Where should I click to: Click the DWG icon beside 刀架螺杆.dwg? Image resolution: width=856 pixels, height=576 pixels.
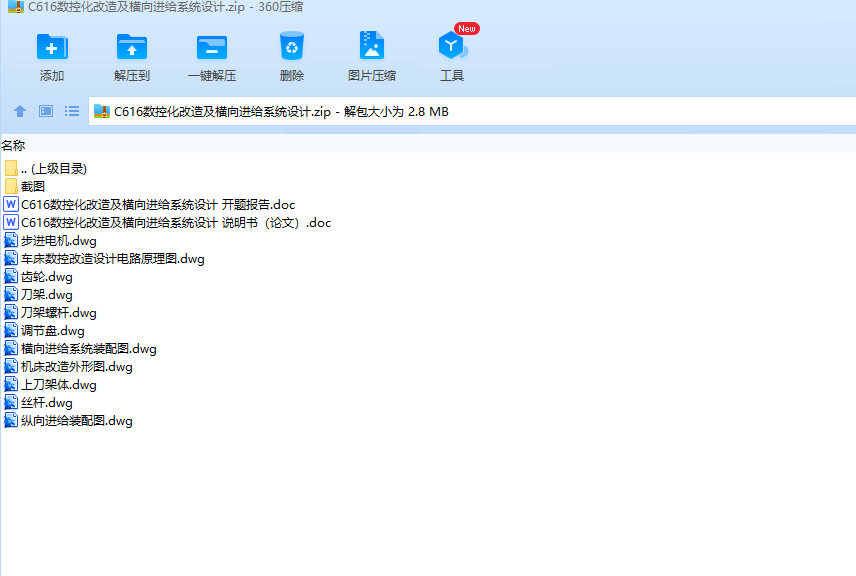11,312
